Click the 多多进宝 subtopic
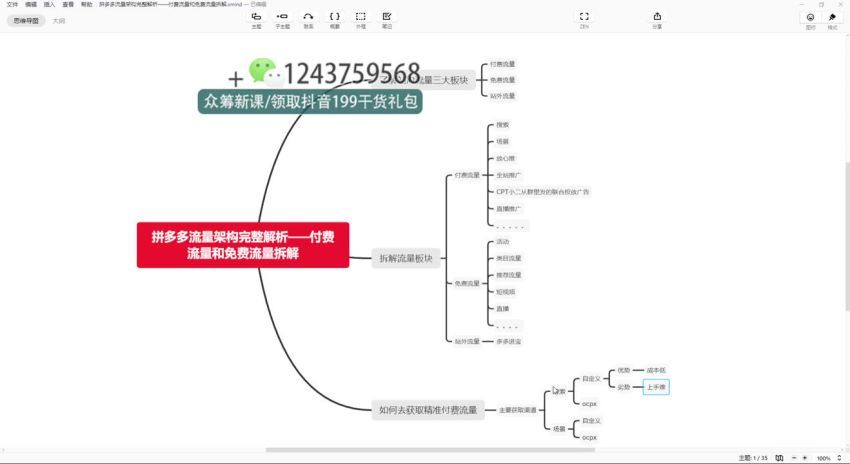 pyautogui.click(x=508, y=341)
